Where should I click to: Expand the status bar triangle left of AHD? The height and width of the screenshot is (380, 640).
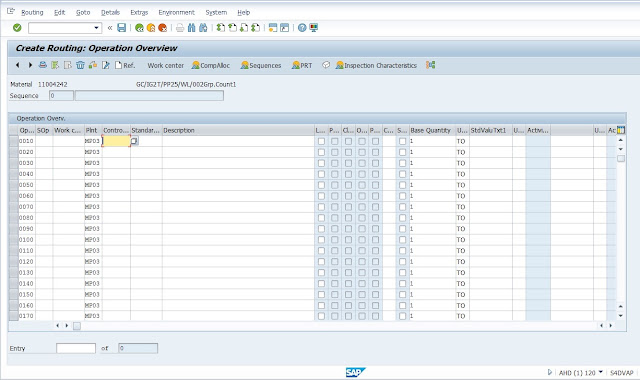pyautogui.click(x=549, y=372)
